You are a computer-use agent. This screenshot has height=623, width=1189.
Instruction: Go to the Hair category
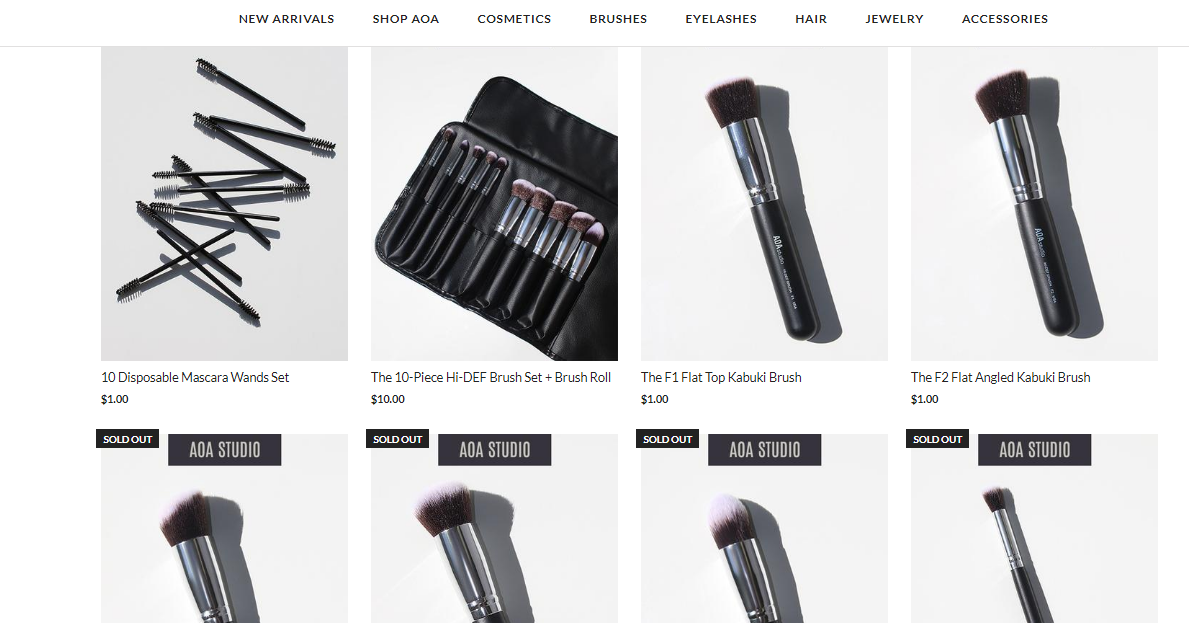811,19
